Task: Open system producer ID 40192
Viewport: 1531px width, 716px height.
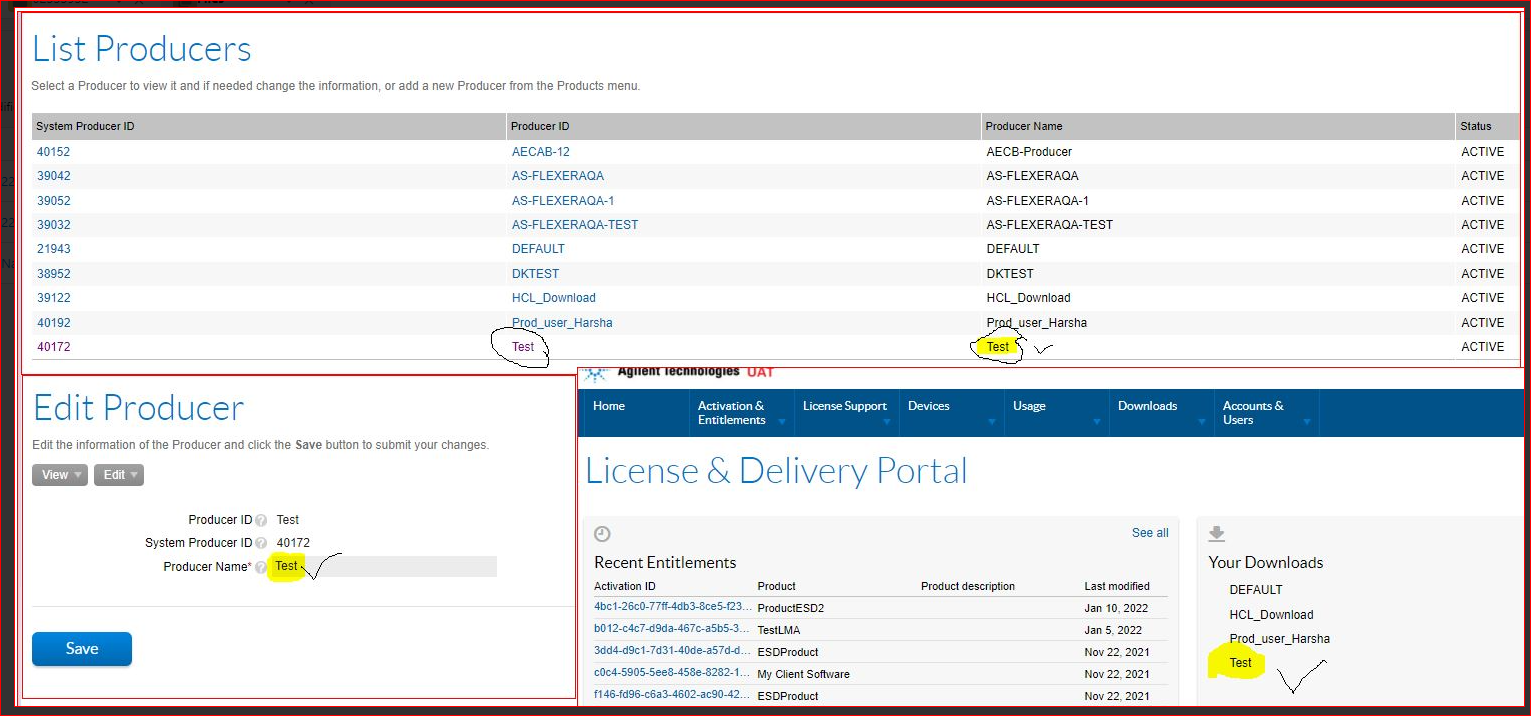Action: (x=54, y=323)
